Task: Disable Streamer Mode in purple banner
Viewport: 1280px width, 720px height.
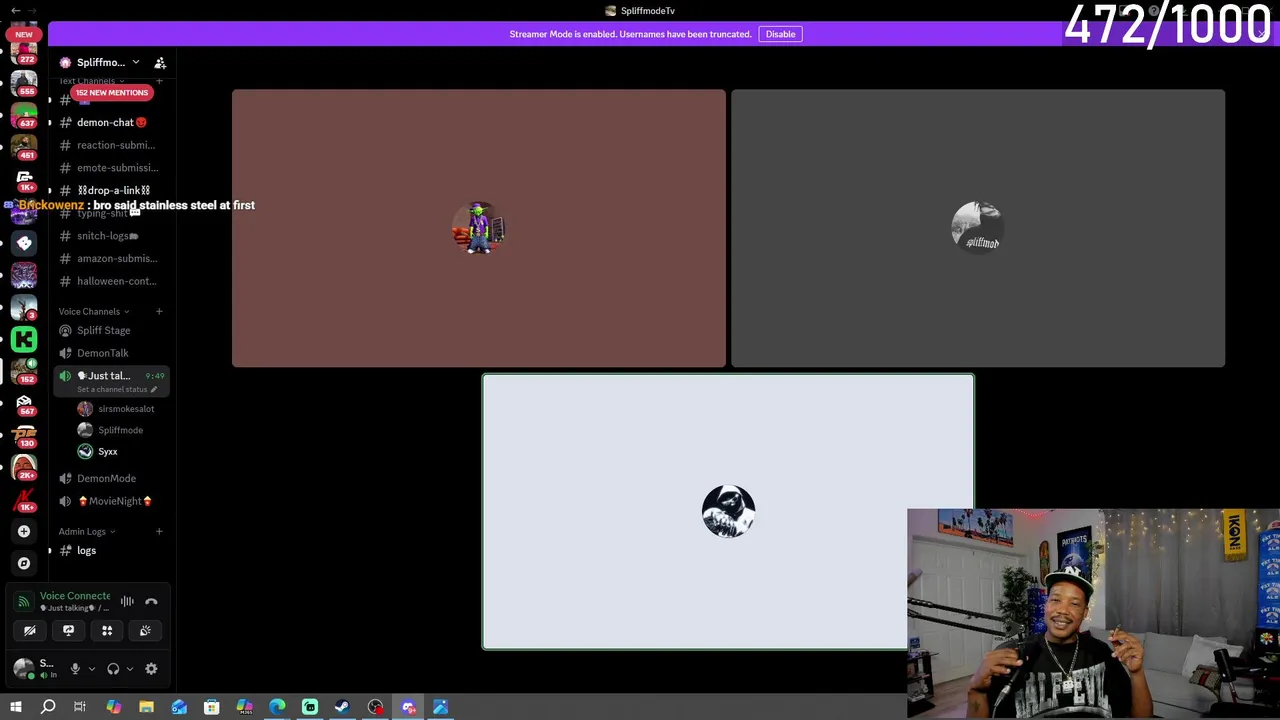Action: pyautogui.click(x=780, y=34)
